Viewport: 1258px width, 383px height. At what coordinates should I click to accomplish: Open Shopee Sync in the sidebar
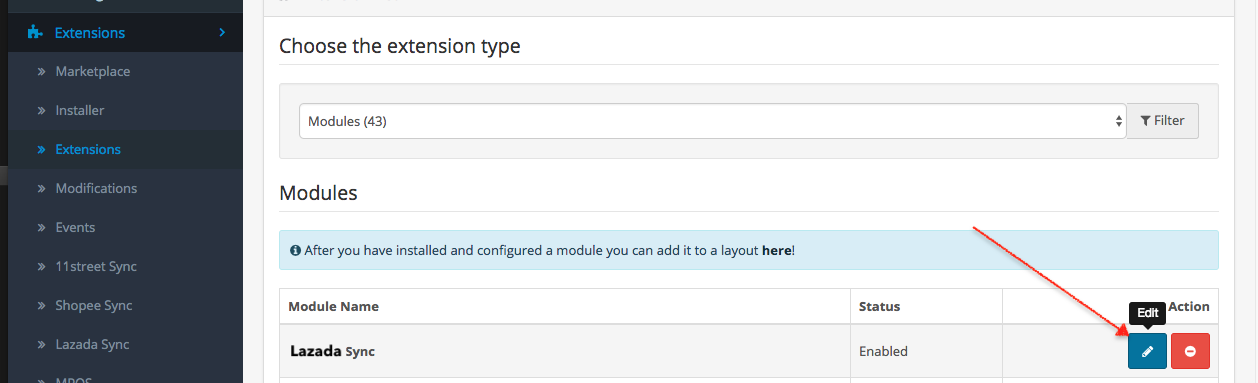94,306
